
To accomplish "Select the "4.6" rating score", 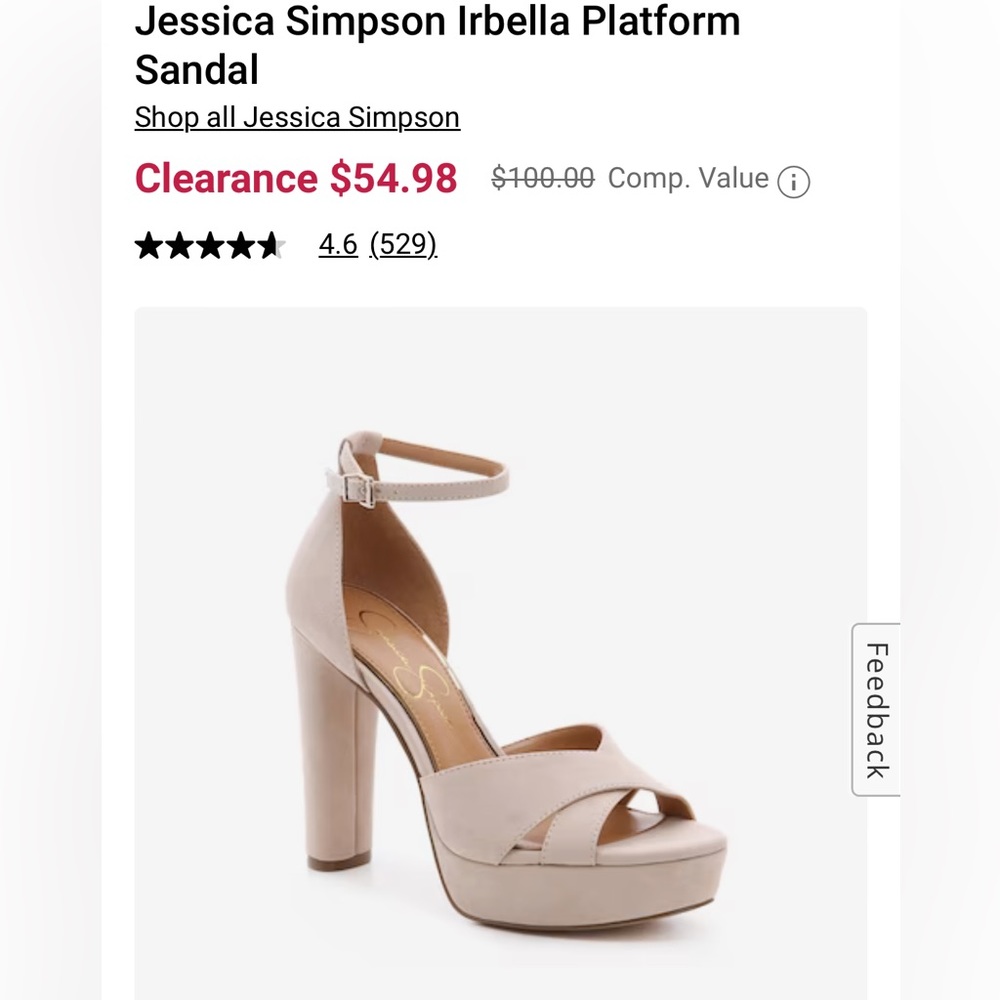I will pyautogui.click(x=335, y=243).
